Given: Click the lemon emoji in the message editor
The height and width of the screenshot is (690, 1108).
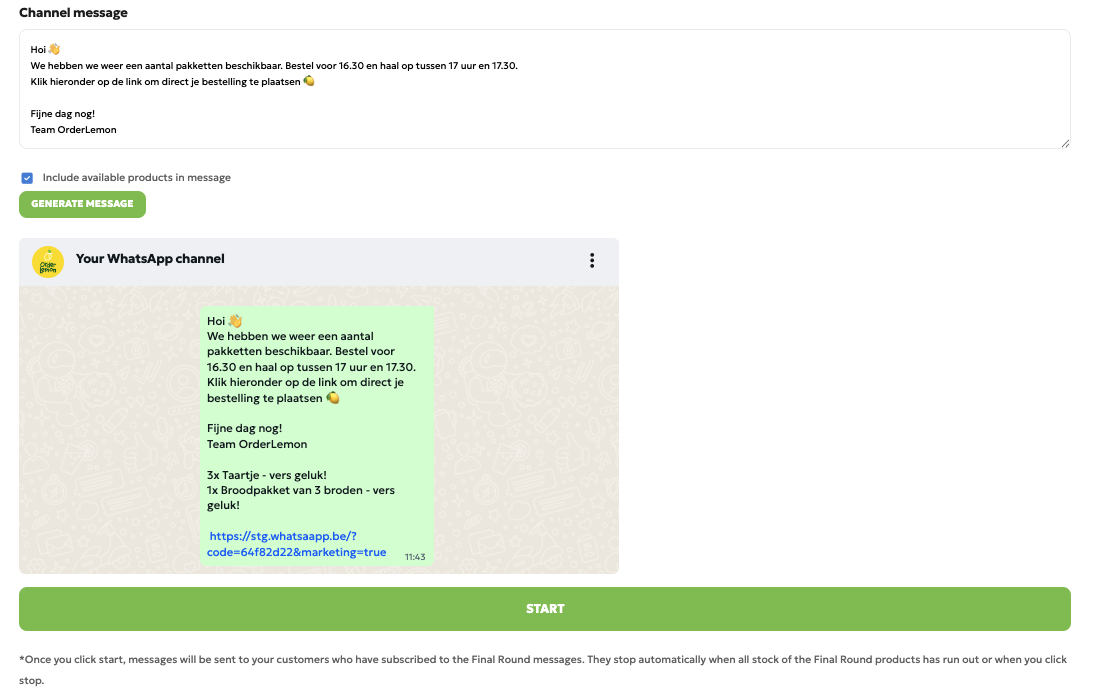Looking at the screenshot, I should [x=309, y=82].
